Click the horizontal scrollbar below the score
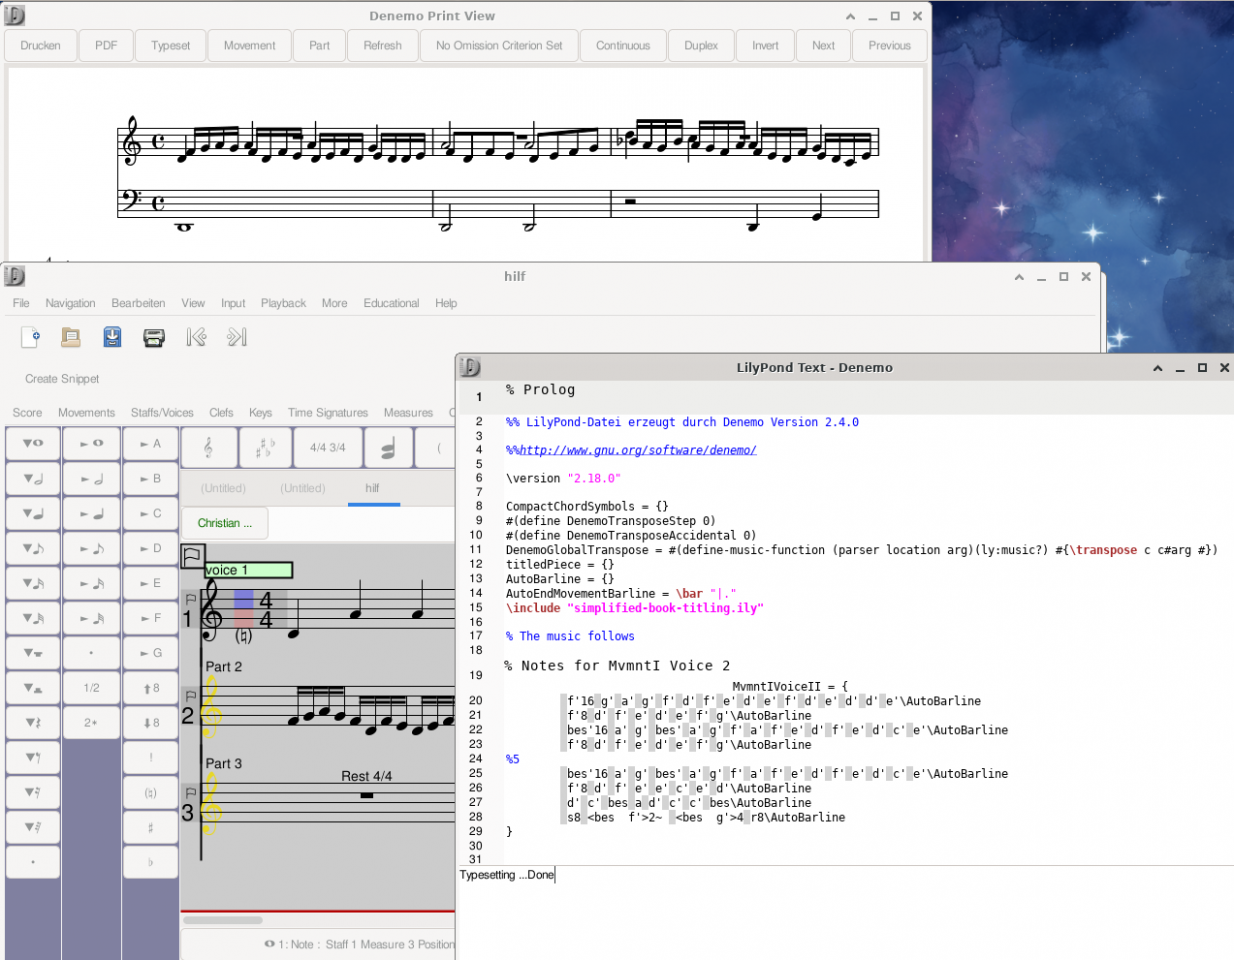The height and width of the screenshot is (960, 1234). [x=223, y=920]
